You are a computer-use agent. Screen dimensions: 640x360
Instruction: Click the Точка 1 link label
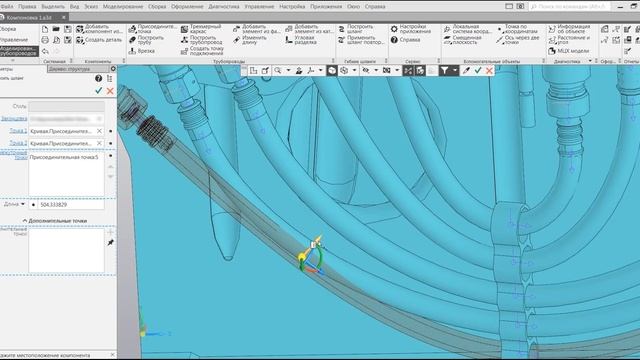[x=18, y=131]
